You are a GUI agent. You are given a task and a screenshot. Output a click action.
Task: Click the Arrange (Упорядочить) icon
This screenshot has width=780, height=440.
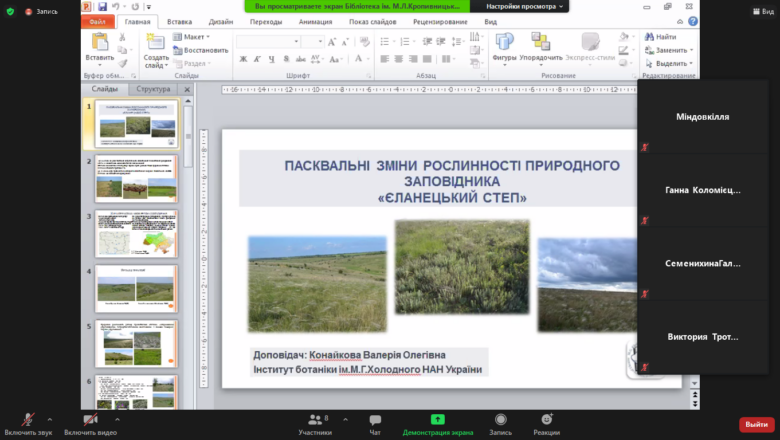[x=541, y=42]
